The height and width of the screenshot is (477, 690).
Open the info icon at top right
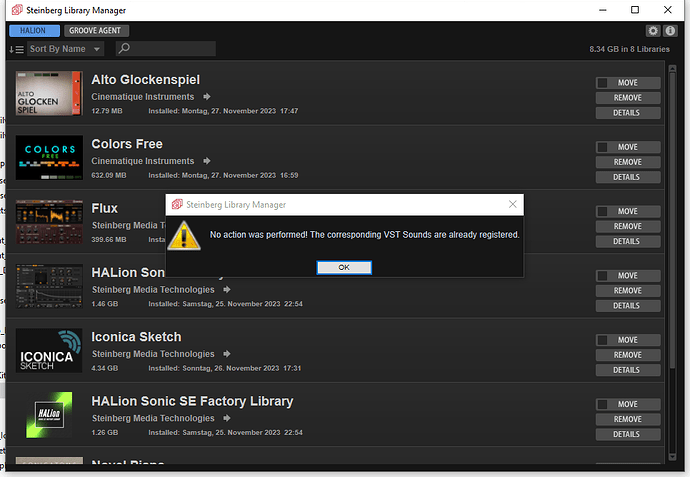tap(670, 31)
